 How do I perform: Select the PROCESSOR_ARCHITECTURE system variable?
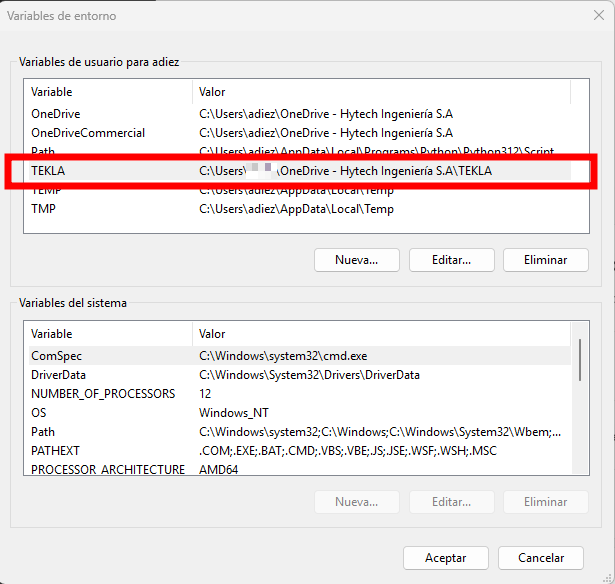[108, 469]
